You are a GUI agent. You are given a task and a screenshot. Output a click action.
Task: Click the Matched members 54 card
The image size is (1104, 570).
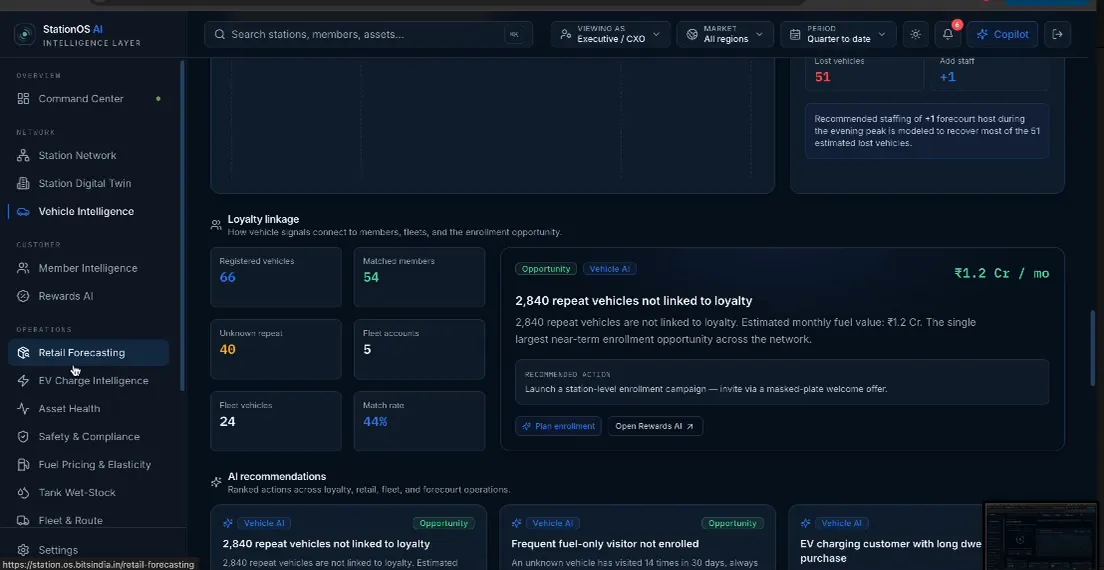[x=419, y=277]
